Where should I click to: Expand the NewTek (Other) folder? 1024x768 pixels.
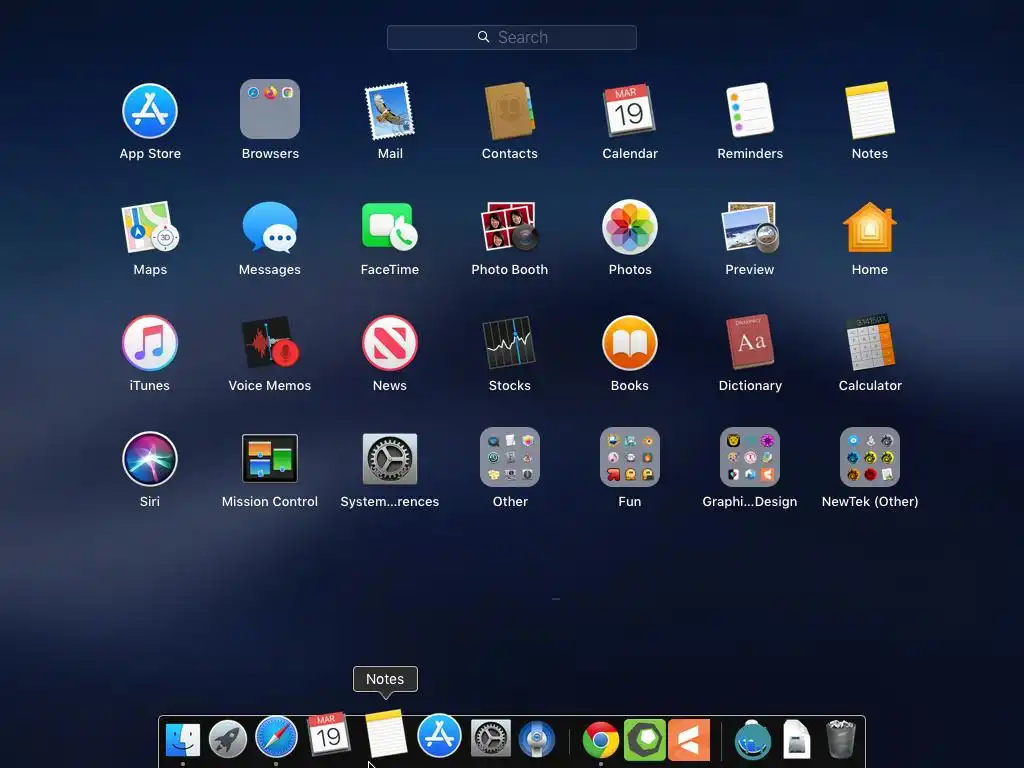pyautogui.click(x=870, y=457)
